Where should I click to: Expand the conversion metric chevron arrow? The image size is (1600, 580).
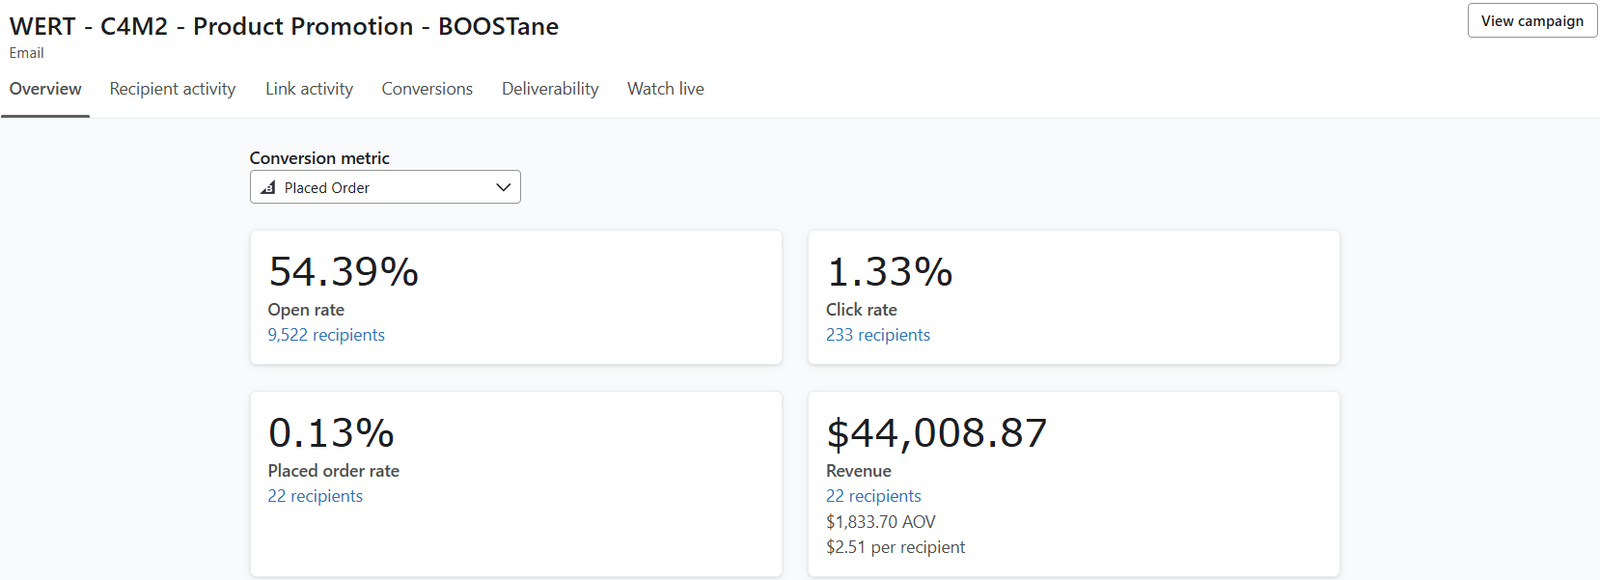point(503,188)
